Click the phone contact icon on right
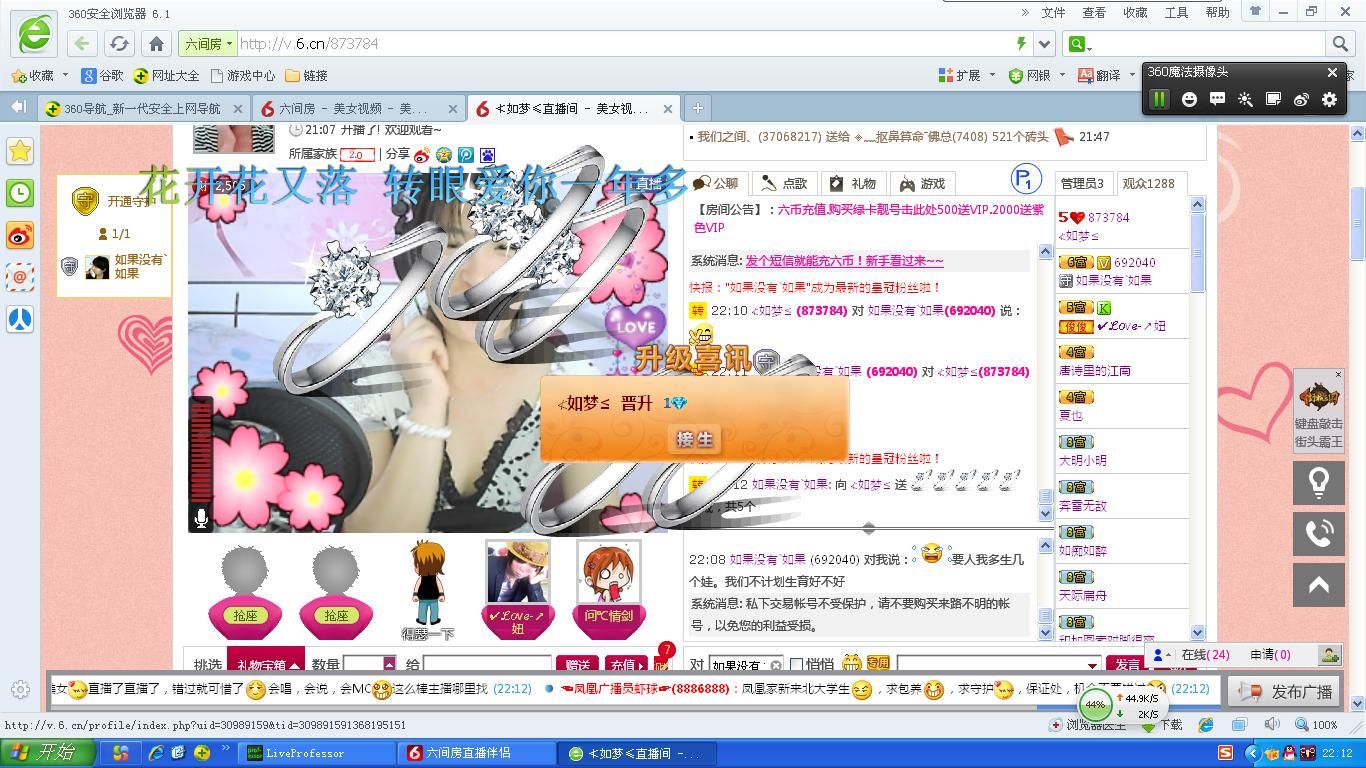The height and width of the screenshot is (768, 1366). pos(1319,533)
